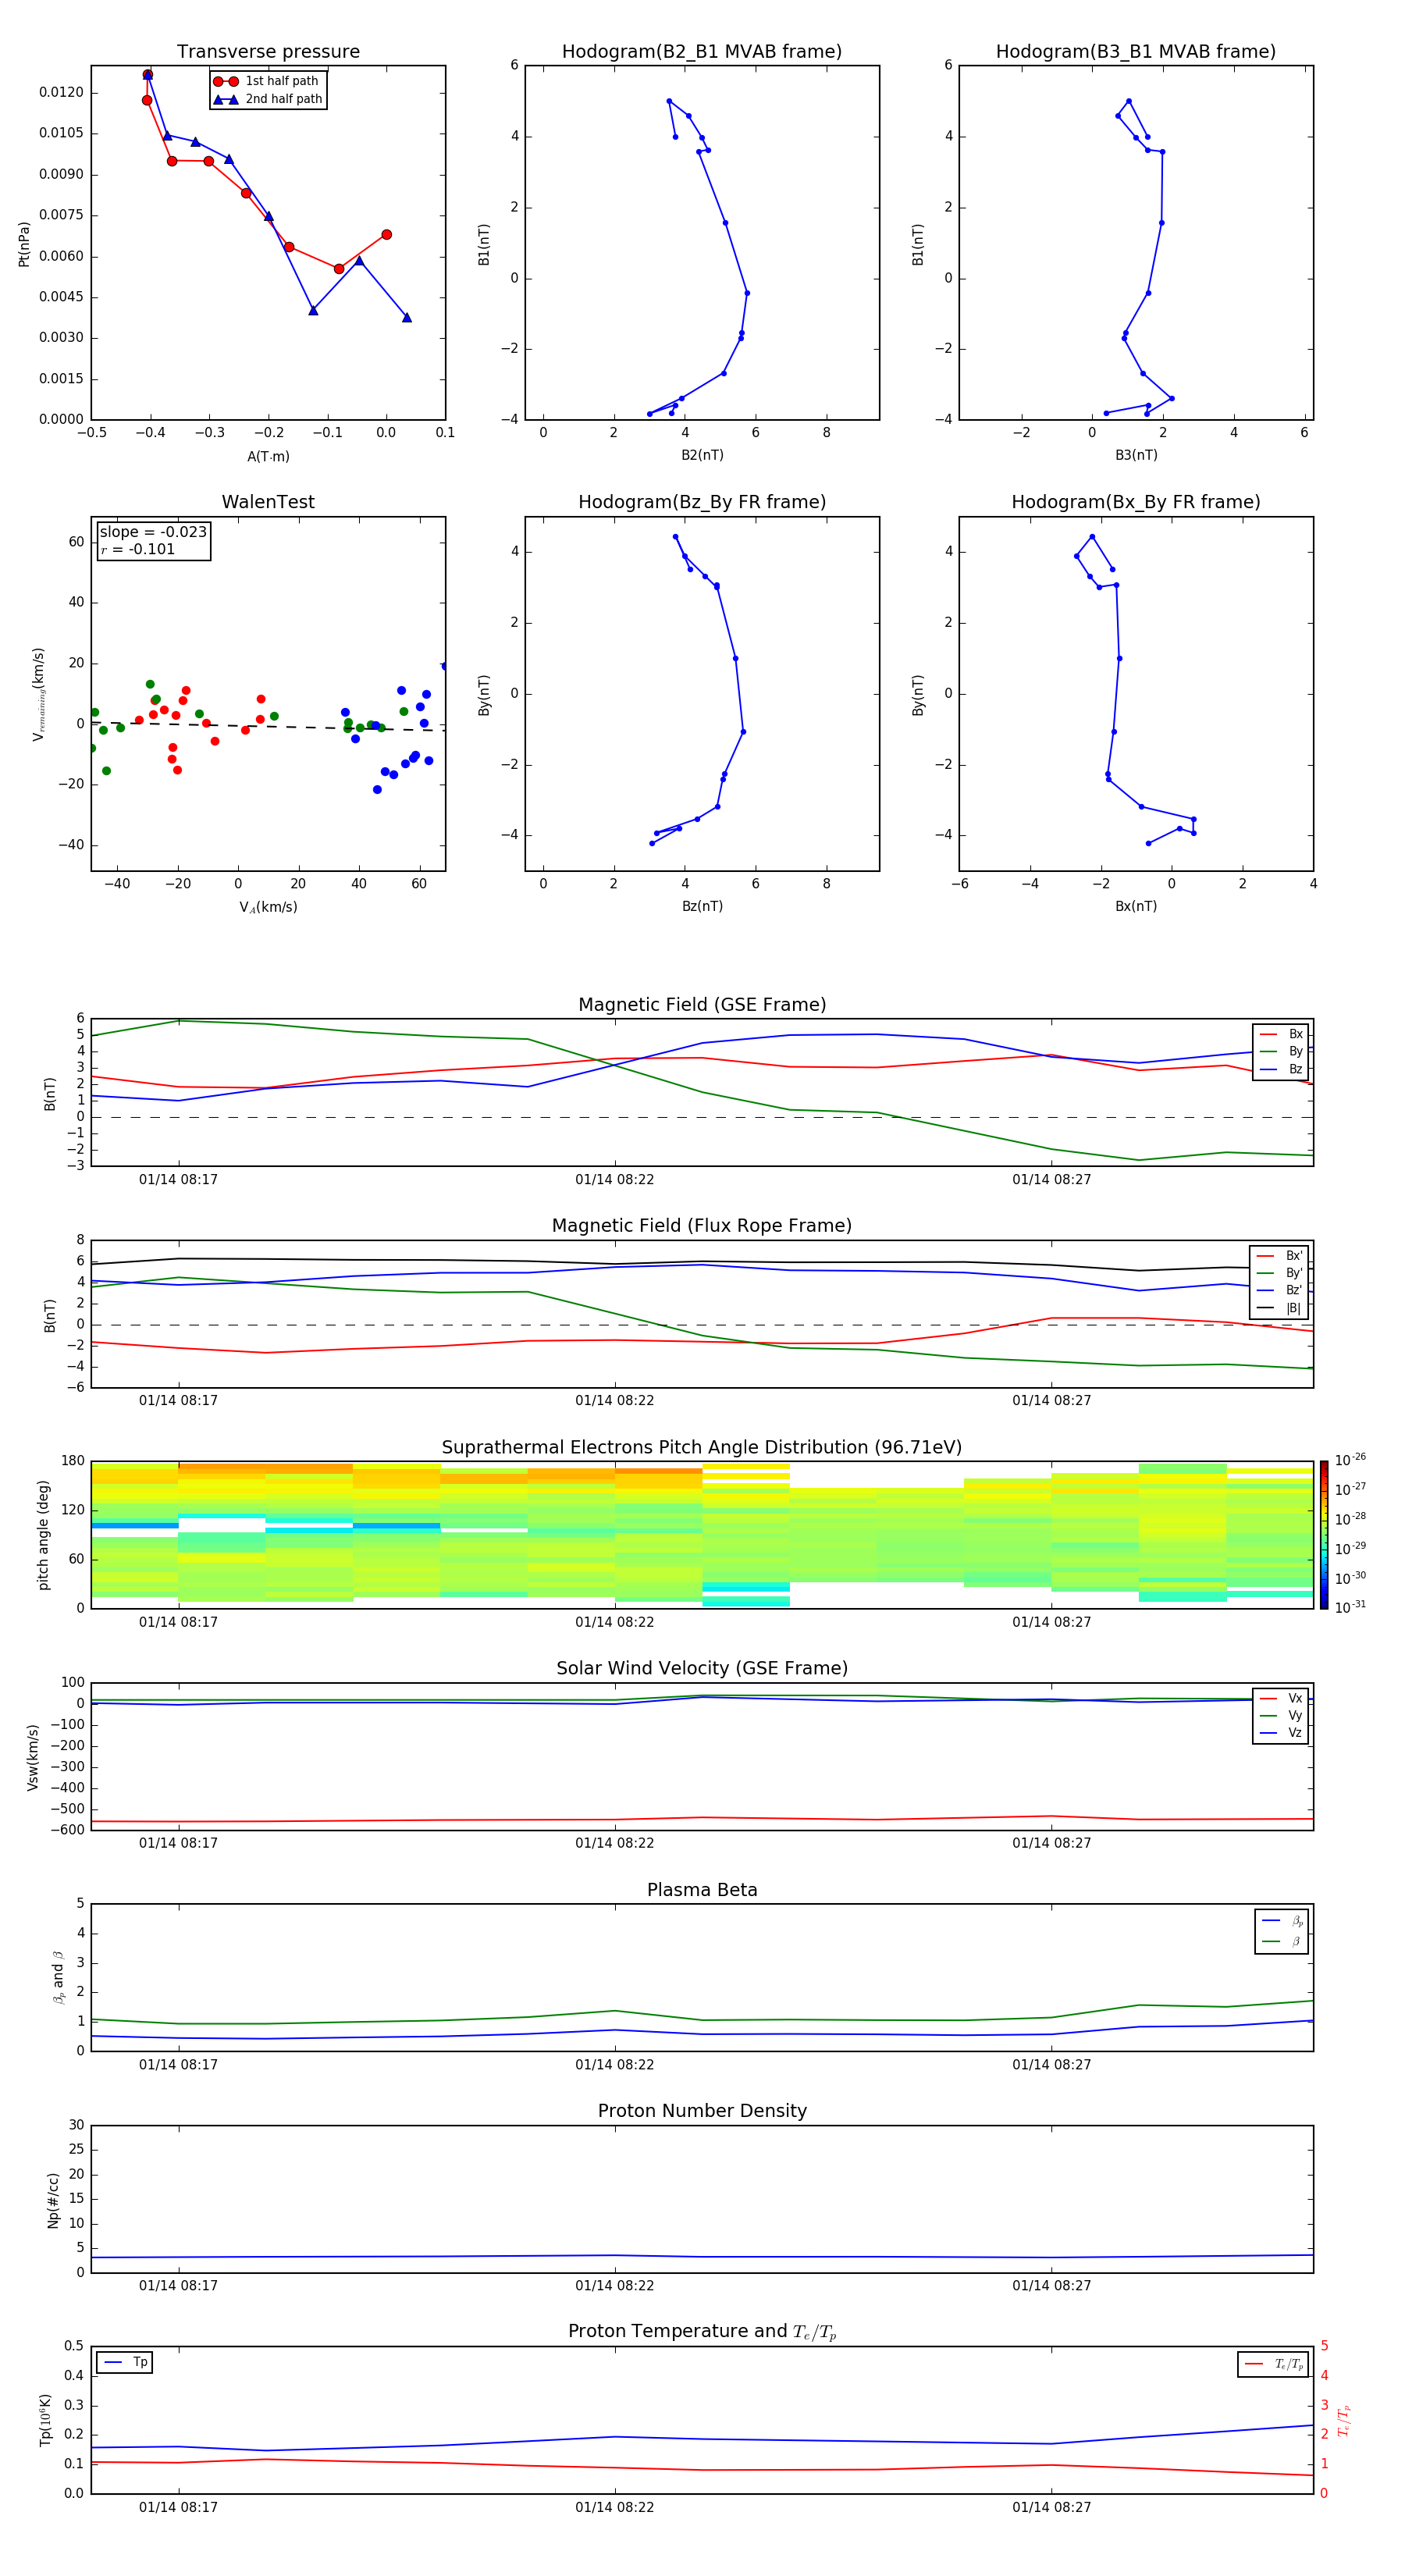Select the By entry in GSE Frame legend
1405x2576 pixels.
coord(1281,1051)
